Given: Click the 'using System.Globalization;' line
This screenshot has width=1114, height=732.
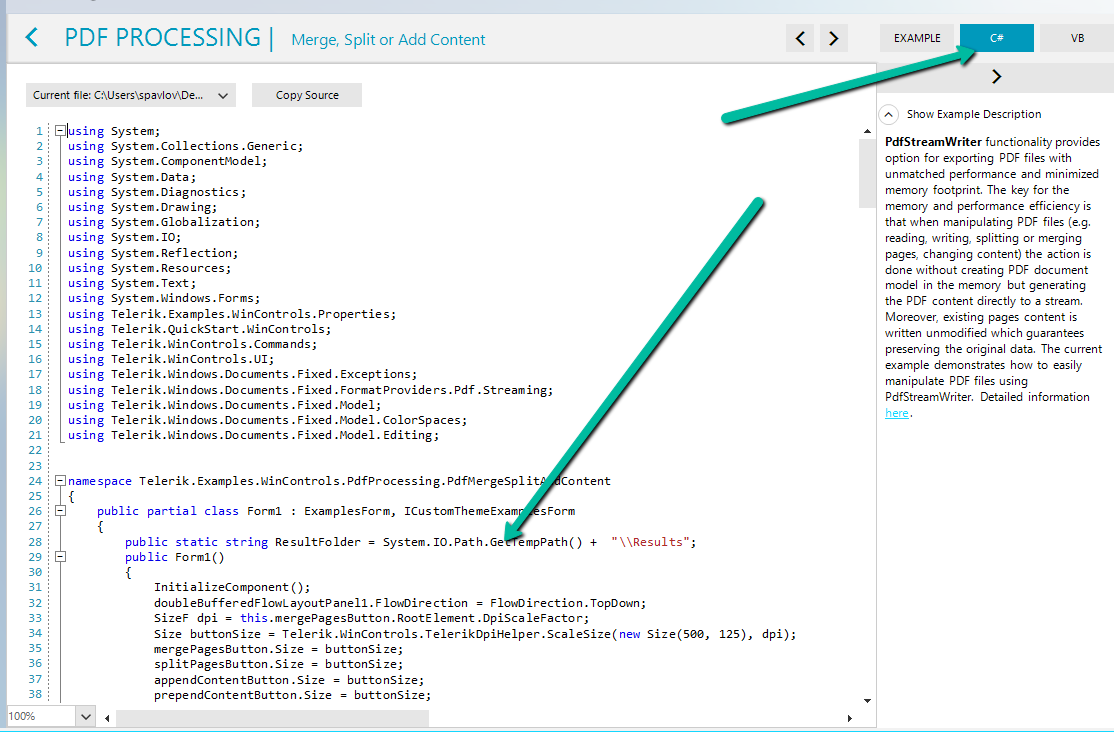Looking at the screenshot, I should [x=164, y=222].
